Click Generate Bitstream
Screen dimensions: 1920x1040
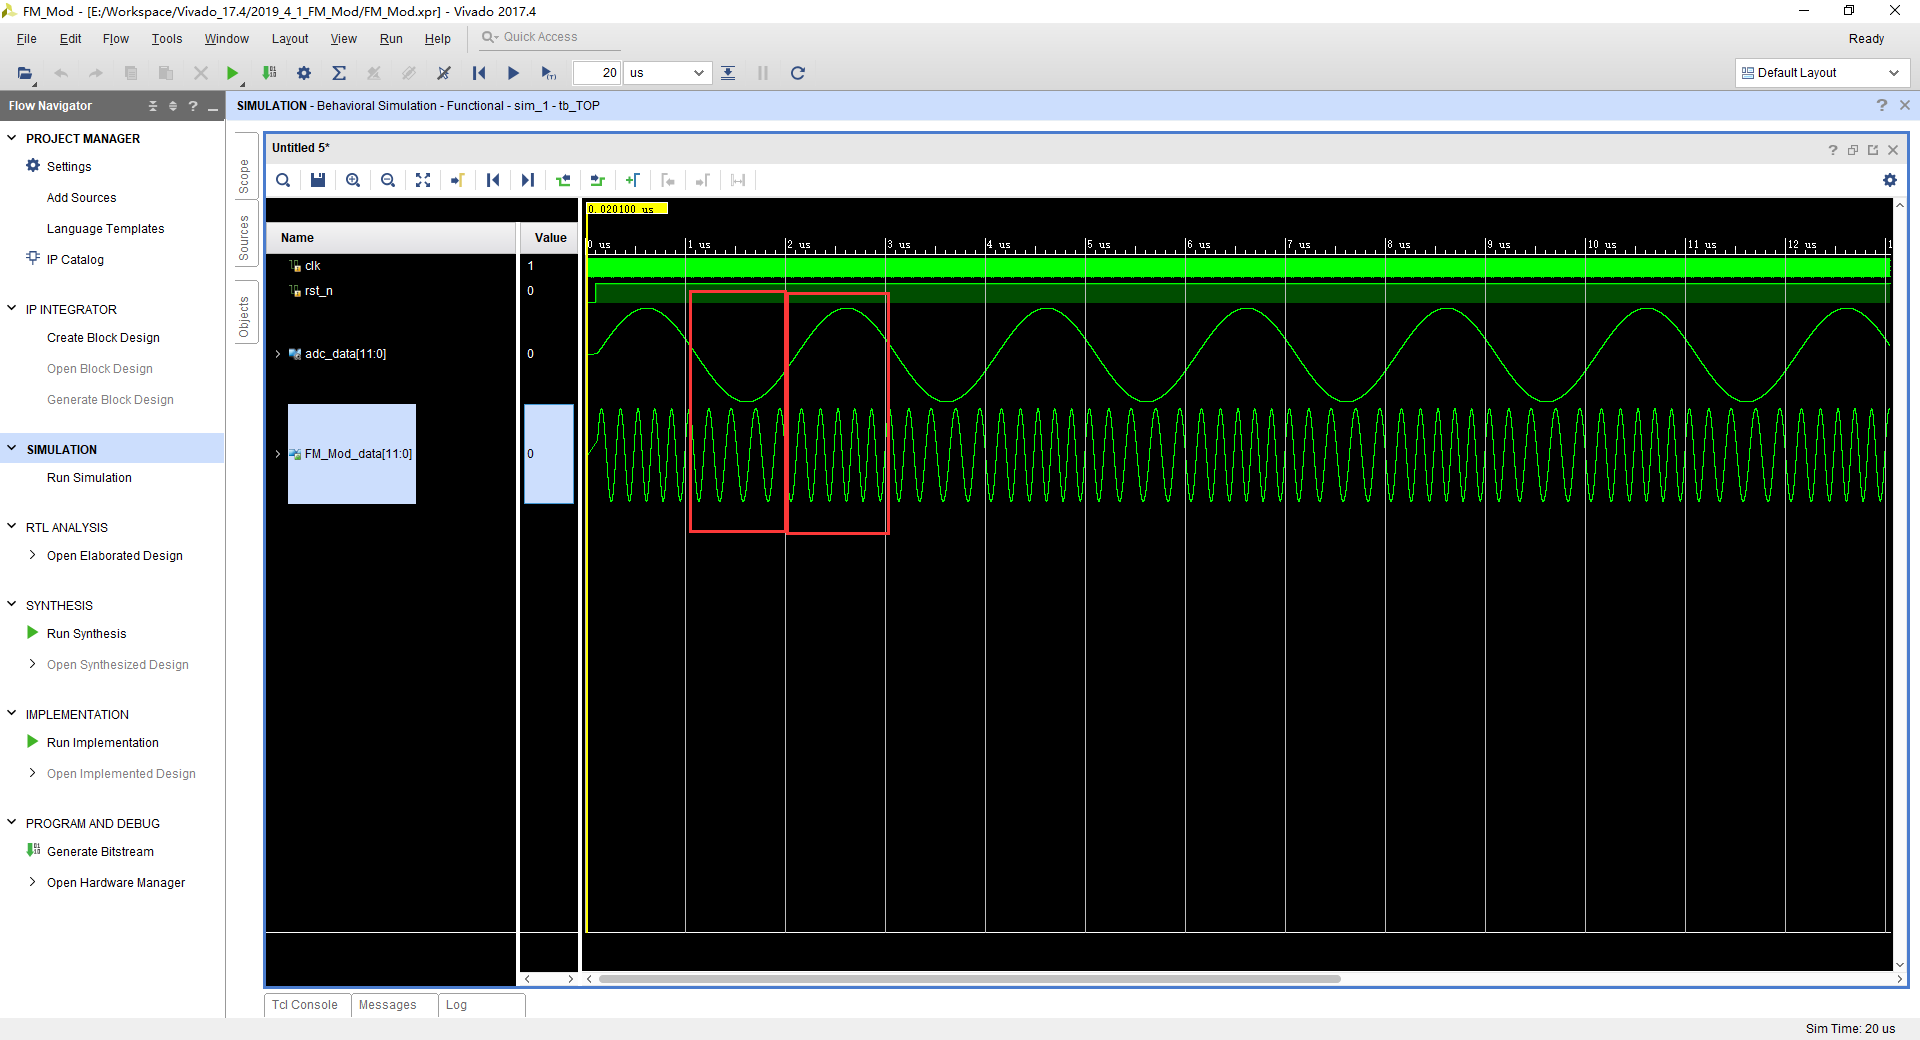pos(100,852)
